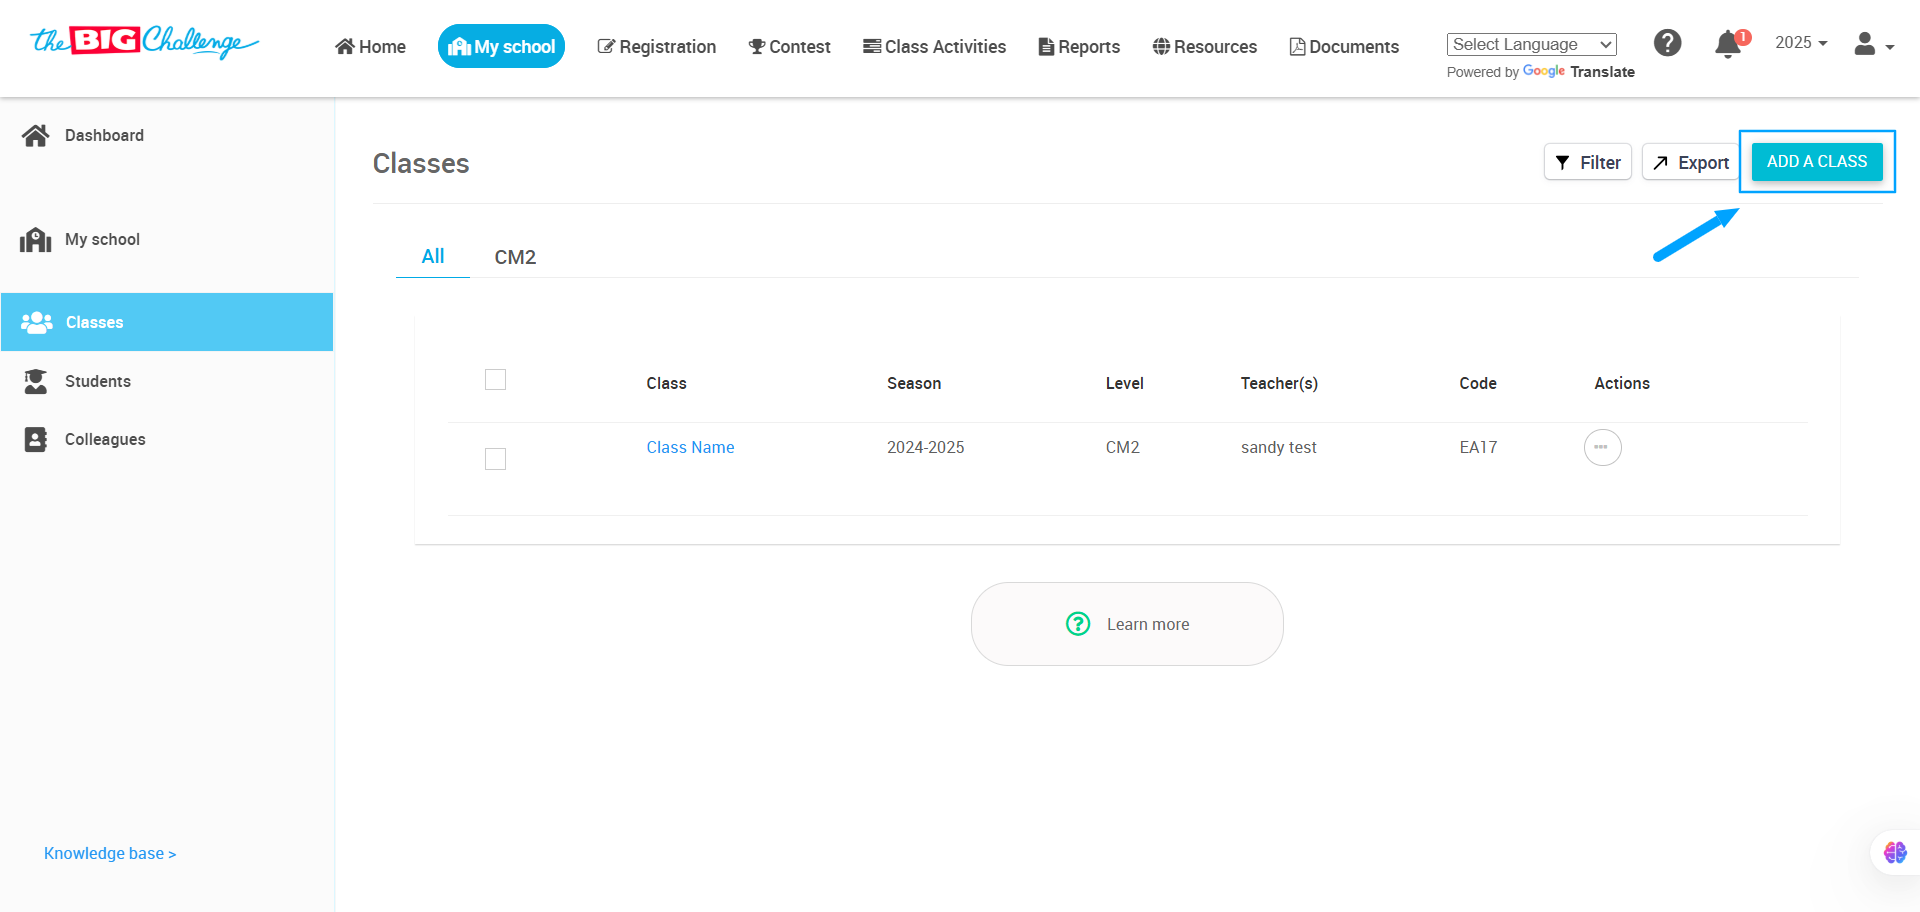Click the Classes group icon in sidebar

(37, 322)
